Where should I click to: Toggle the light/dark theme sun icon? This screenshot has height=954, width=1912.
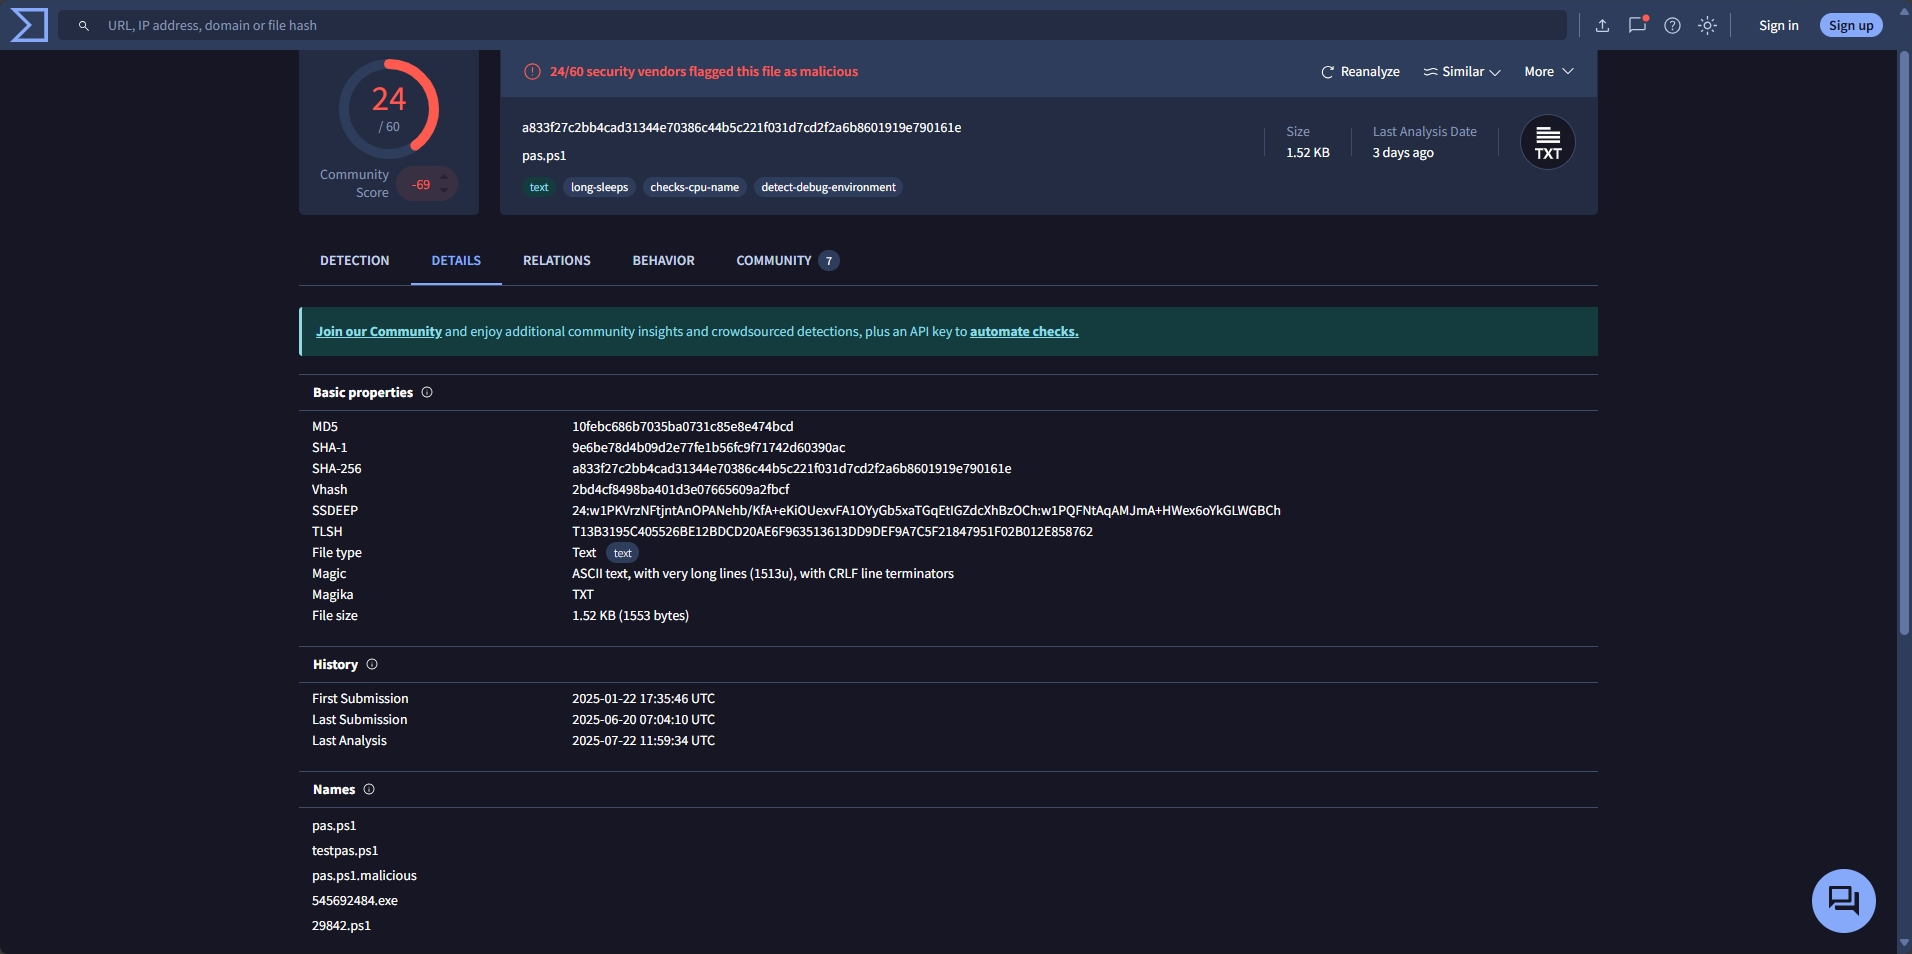point(1707,26)
